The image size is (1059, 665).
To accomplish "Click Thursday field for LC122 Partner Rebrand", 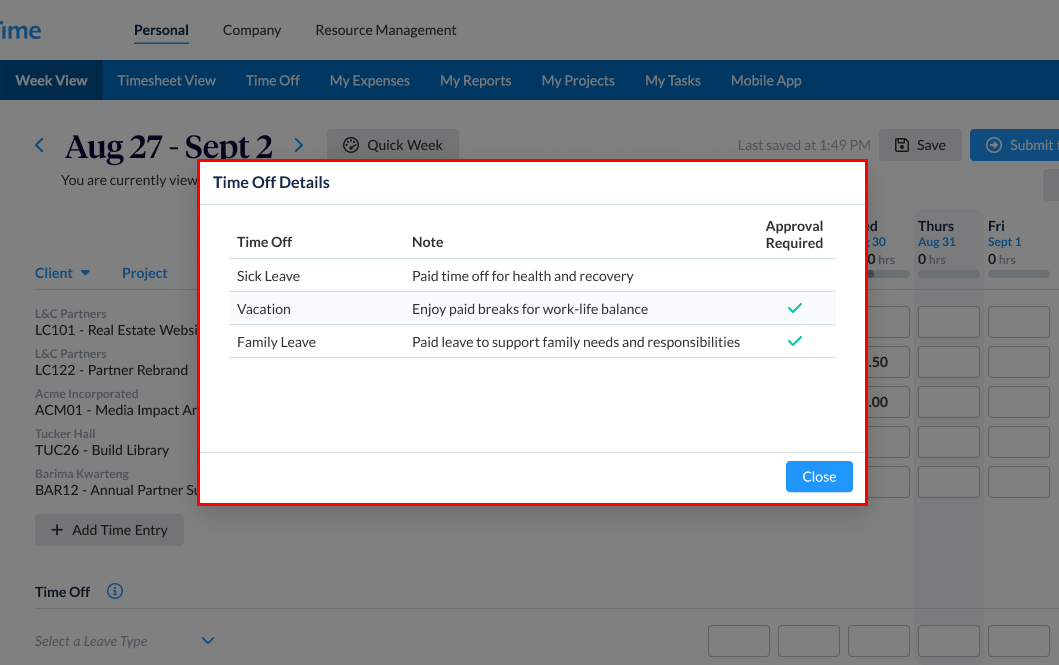I will pyautogui.click(x=948, y=362).
